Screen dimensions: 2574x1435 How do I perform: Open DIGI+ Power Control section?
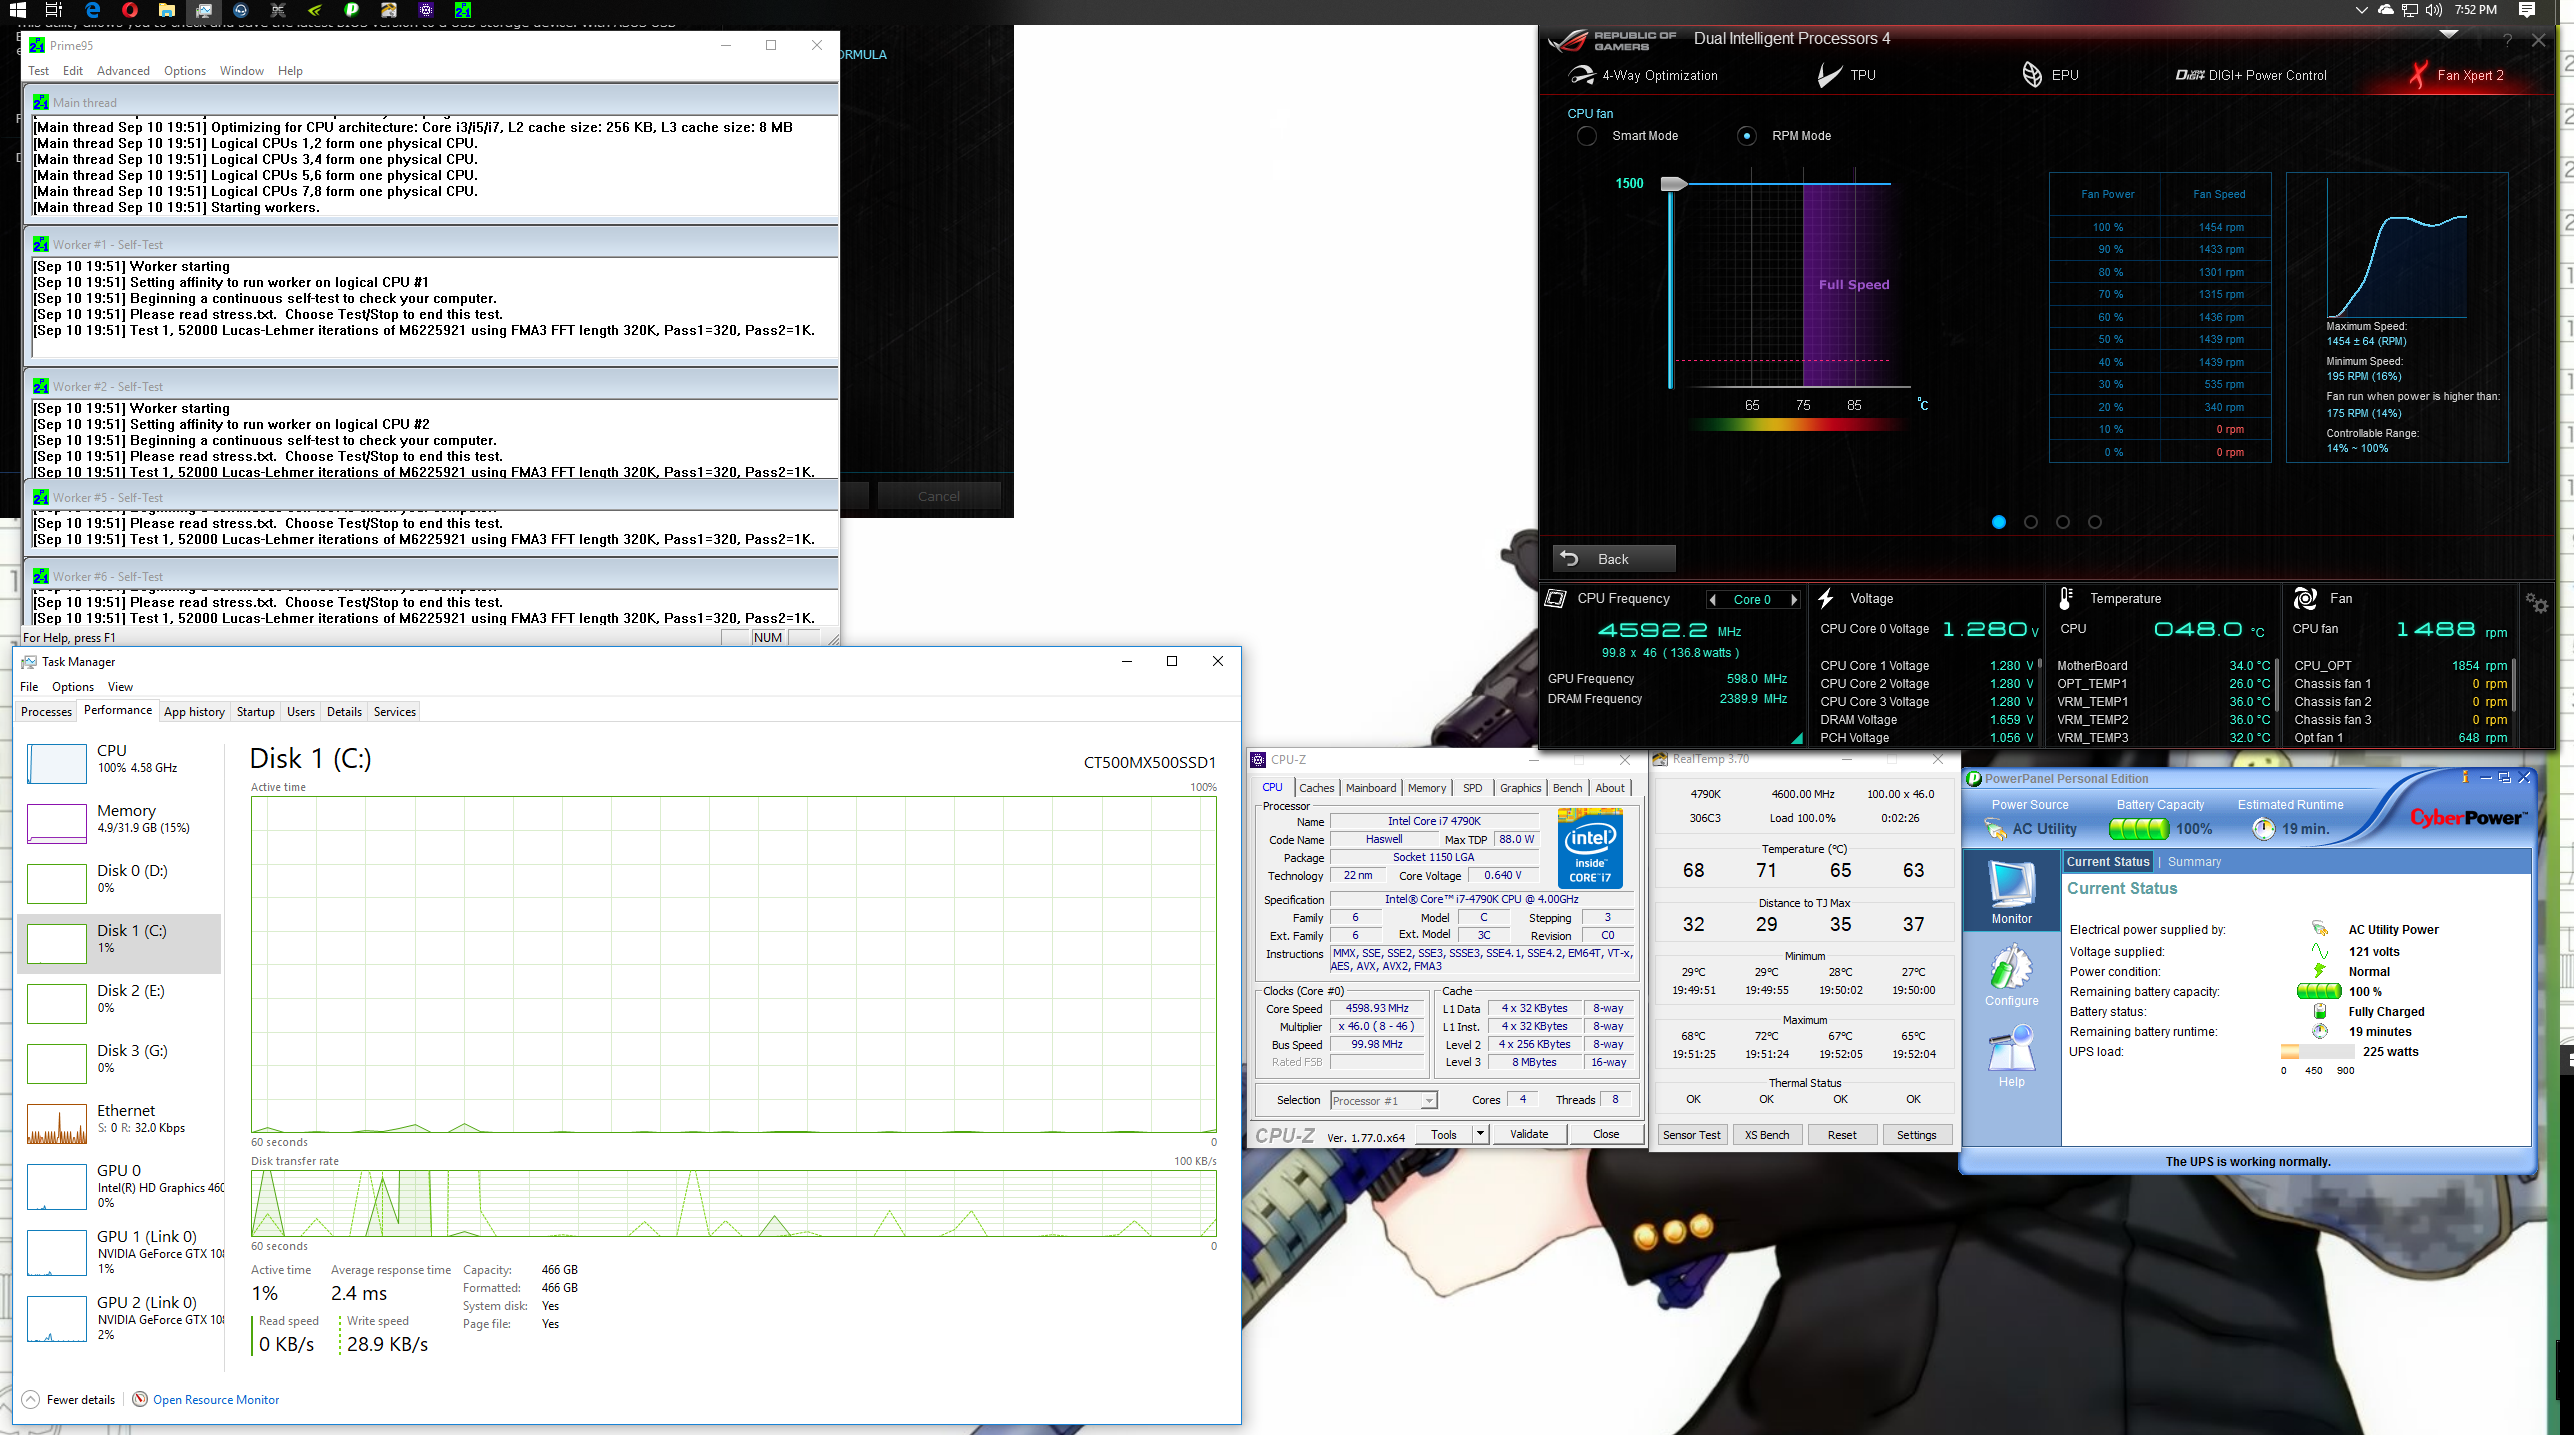2251,75
